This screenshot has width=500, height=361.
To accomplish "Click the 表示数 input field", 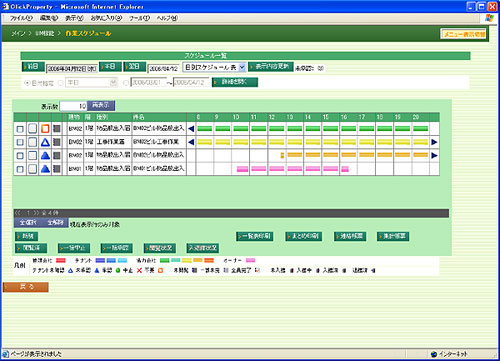I will [73, 106].
